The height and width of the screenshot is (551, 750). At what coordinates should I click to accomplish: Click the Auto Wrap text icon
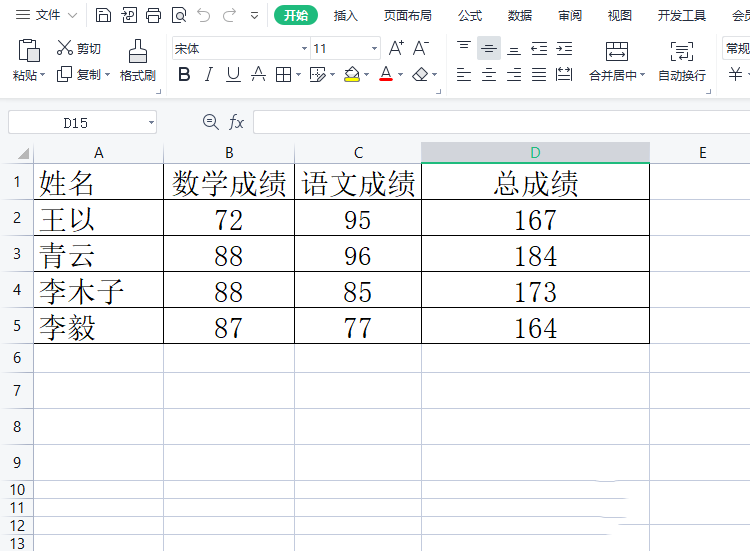[x=682, y=51]
